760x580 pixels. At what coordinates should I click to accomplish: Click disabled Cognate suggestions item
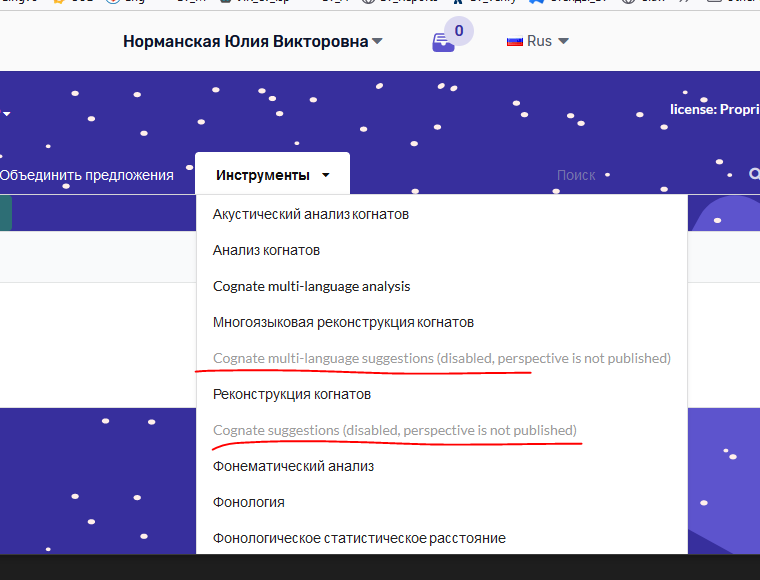395,430
